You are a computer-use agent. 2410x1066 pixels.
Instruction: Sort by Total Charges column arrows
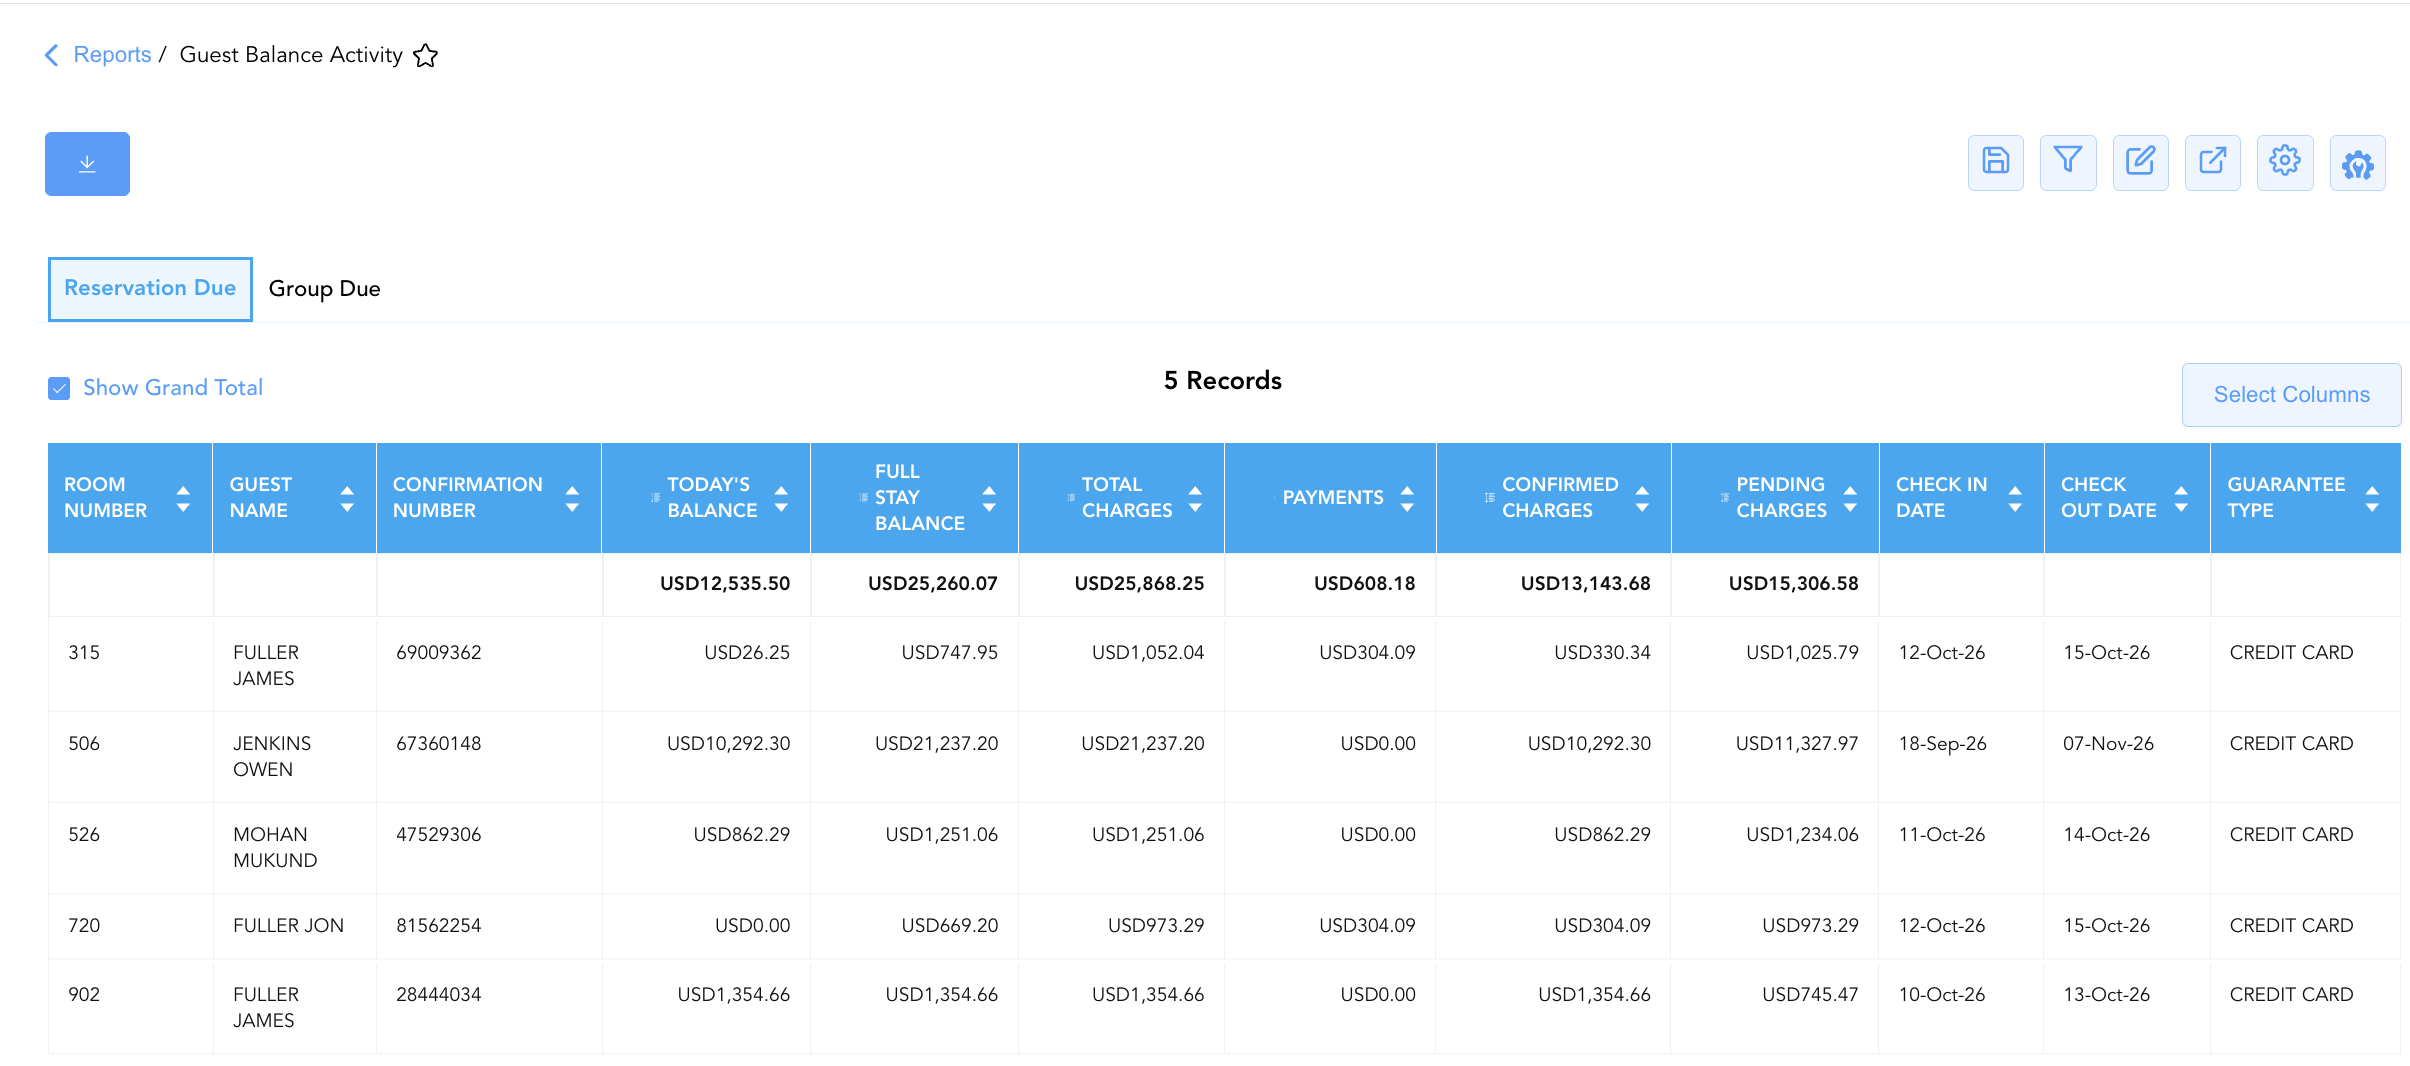pos(1195,498)
